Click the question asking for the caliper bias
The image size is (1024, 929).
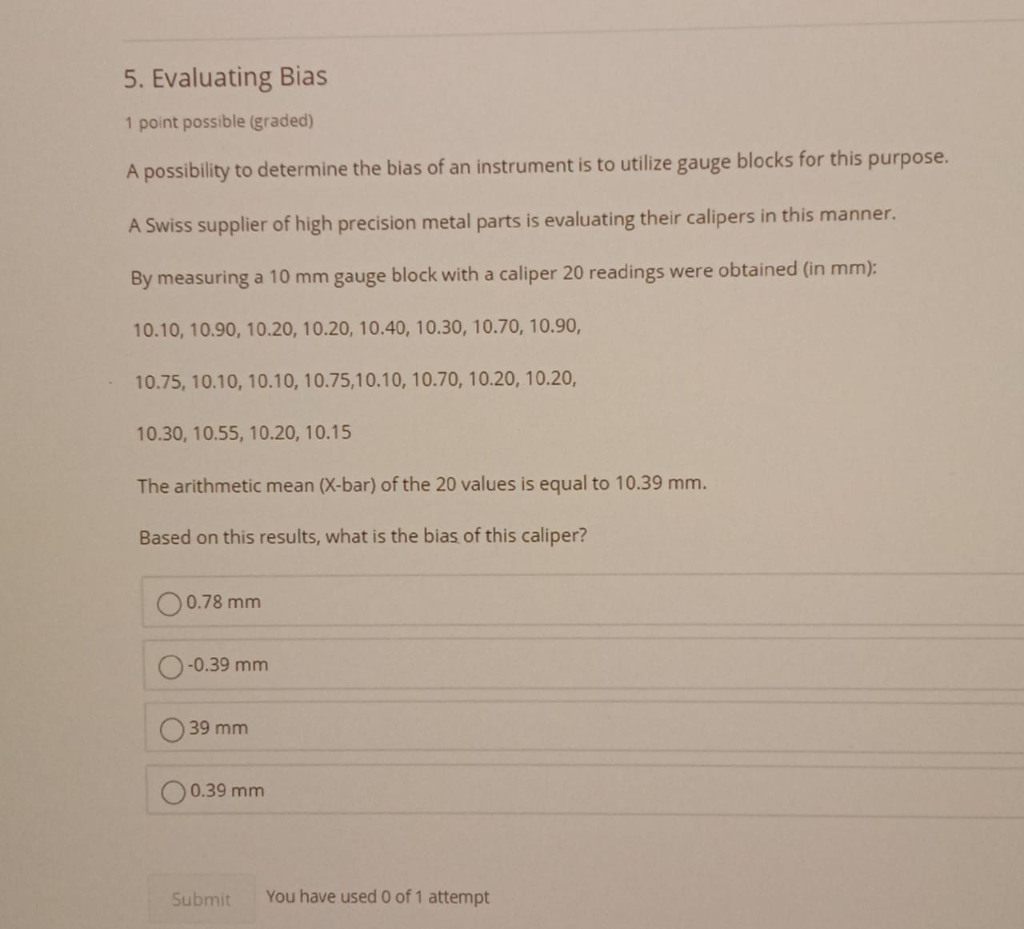click(362, 535)
